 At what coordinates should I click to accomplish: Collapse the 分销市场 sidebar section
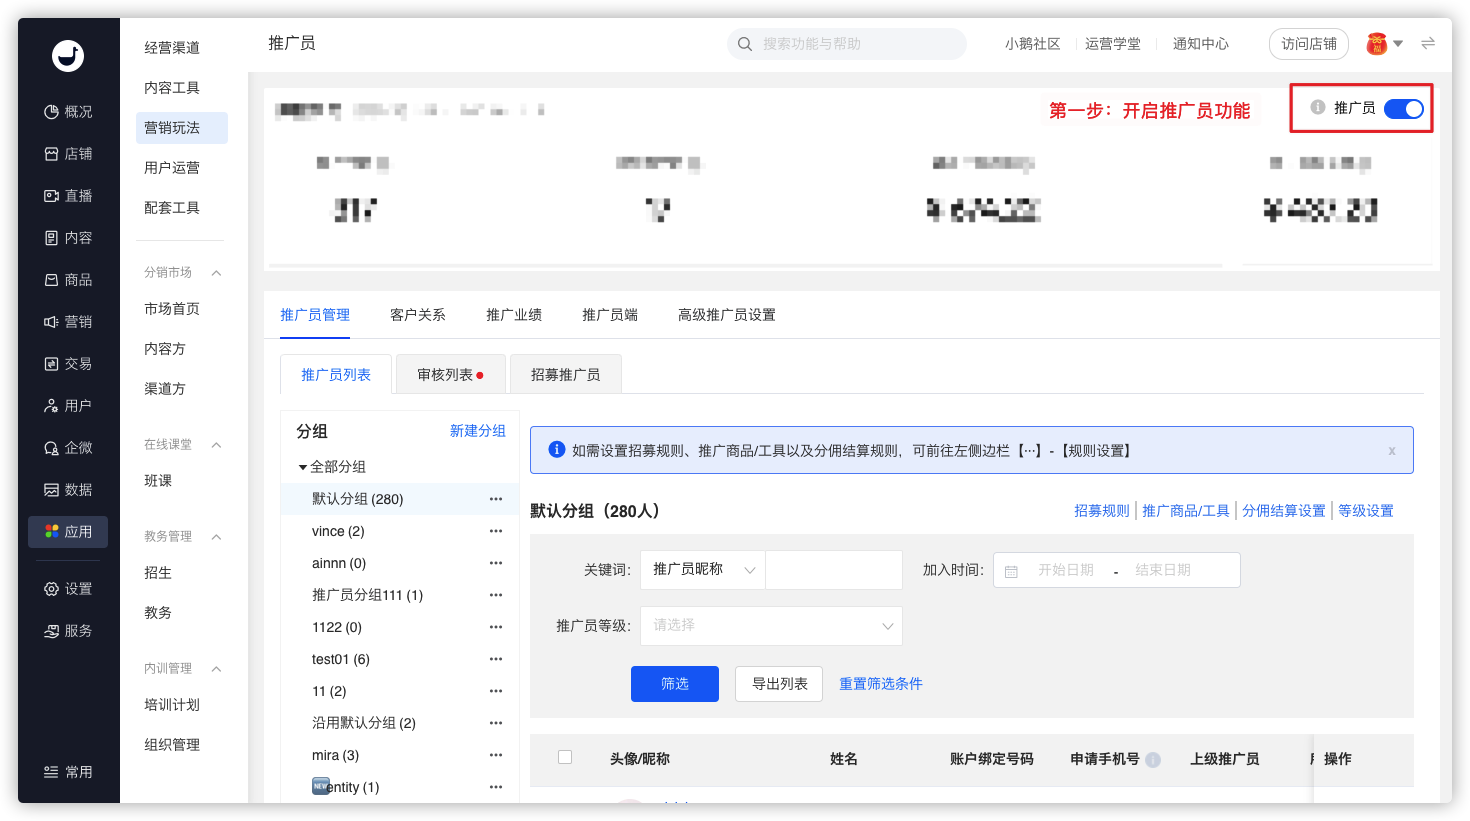(216, 273)
